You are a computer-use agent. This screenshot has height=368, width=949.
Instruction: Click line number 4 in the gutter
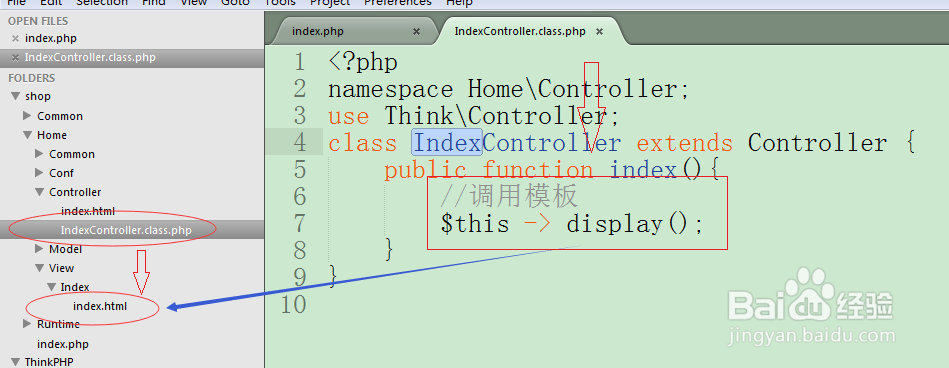299,143
